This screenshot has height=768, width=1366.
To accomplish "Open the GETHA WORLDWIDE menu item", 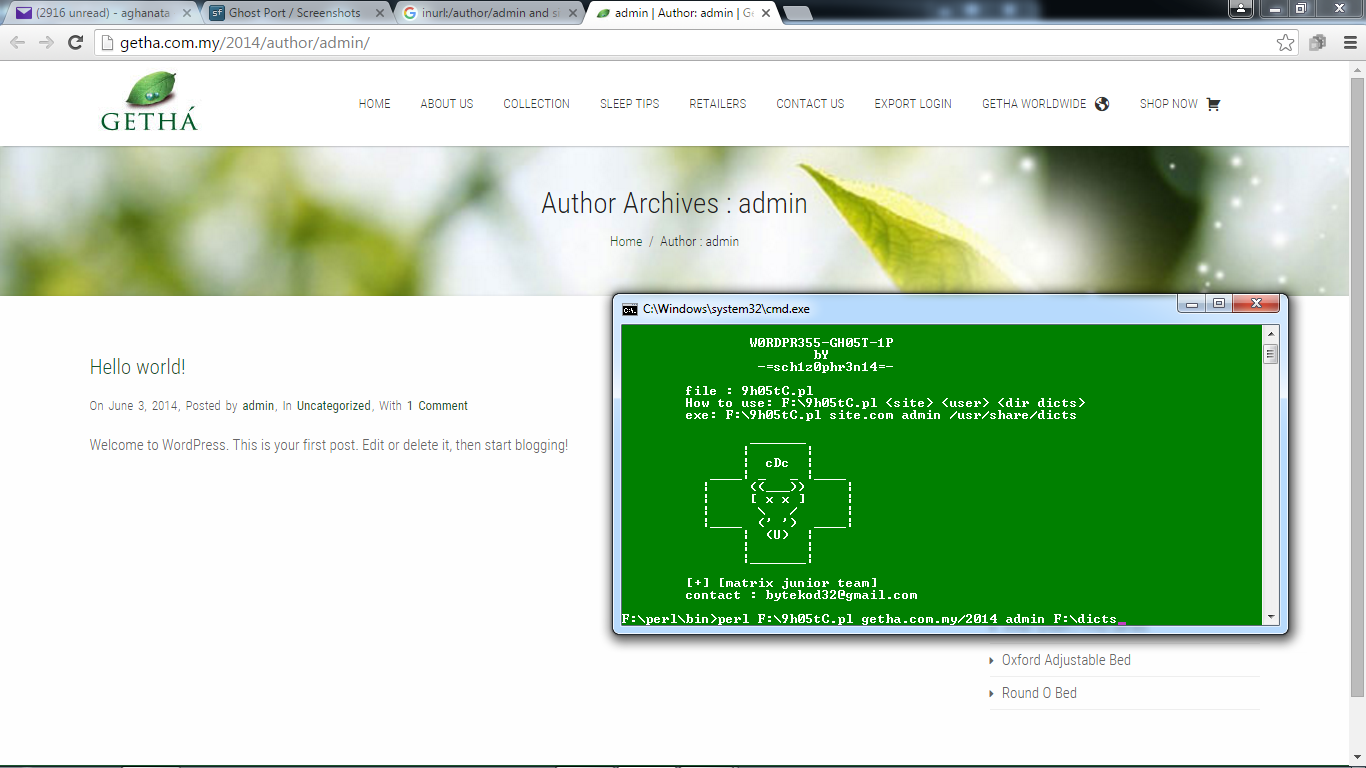I will [x=1034, y=104].
